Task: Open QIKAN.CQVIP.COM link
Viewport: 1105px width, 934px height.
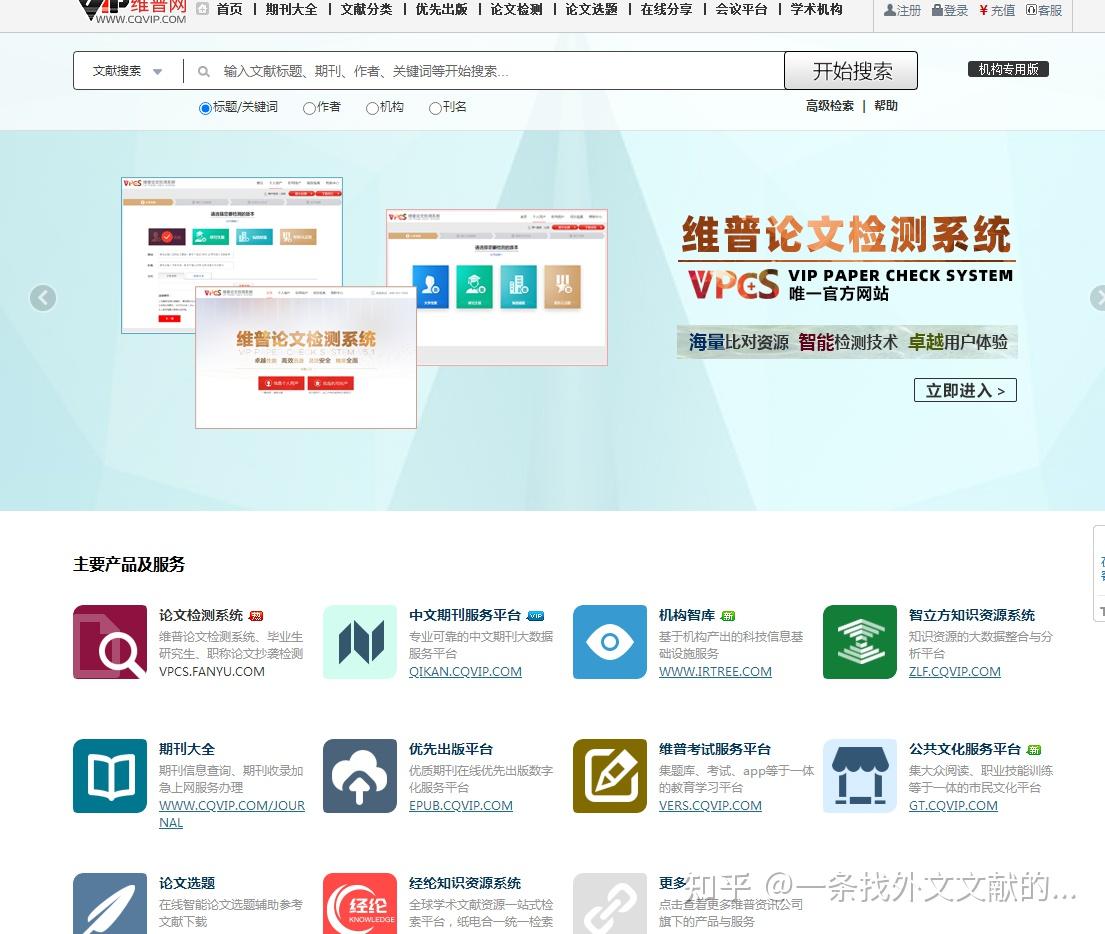Action: pyautogui.click(x=465, y=672)
